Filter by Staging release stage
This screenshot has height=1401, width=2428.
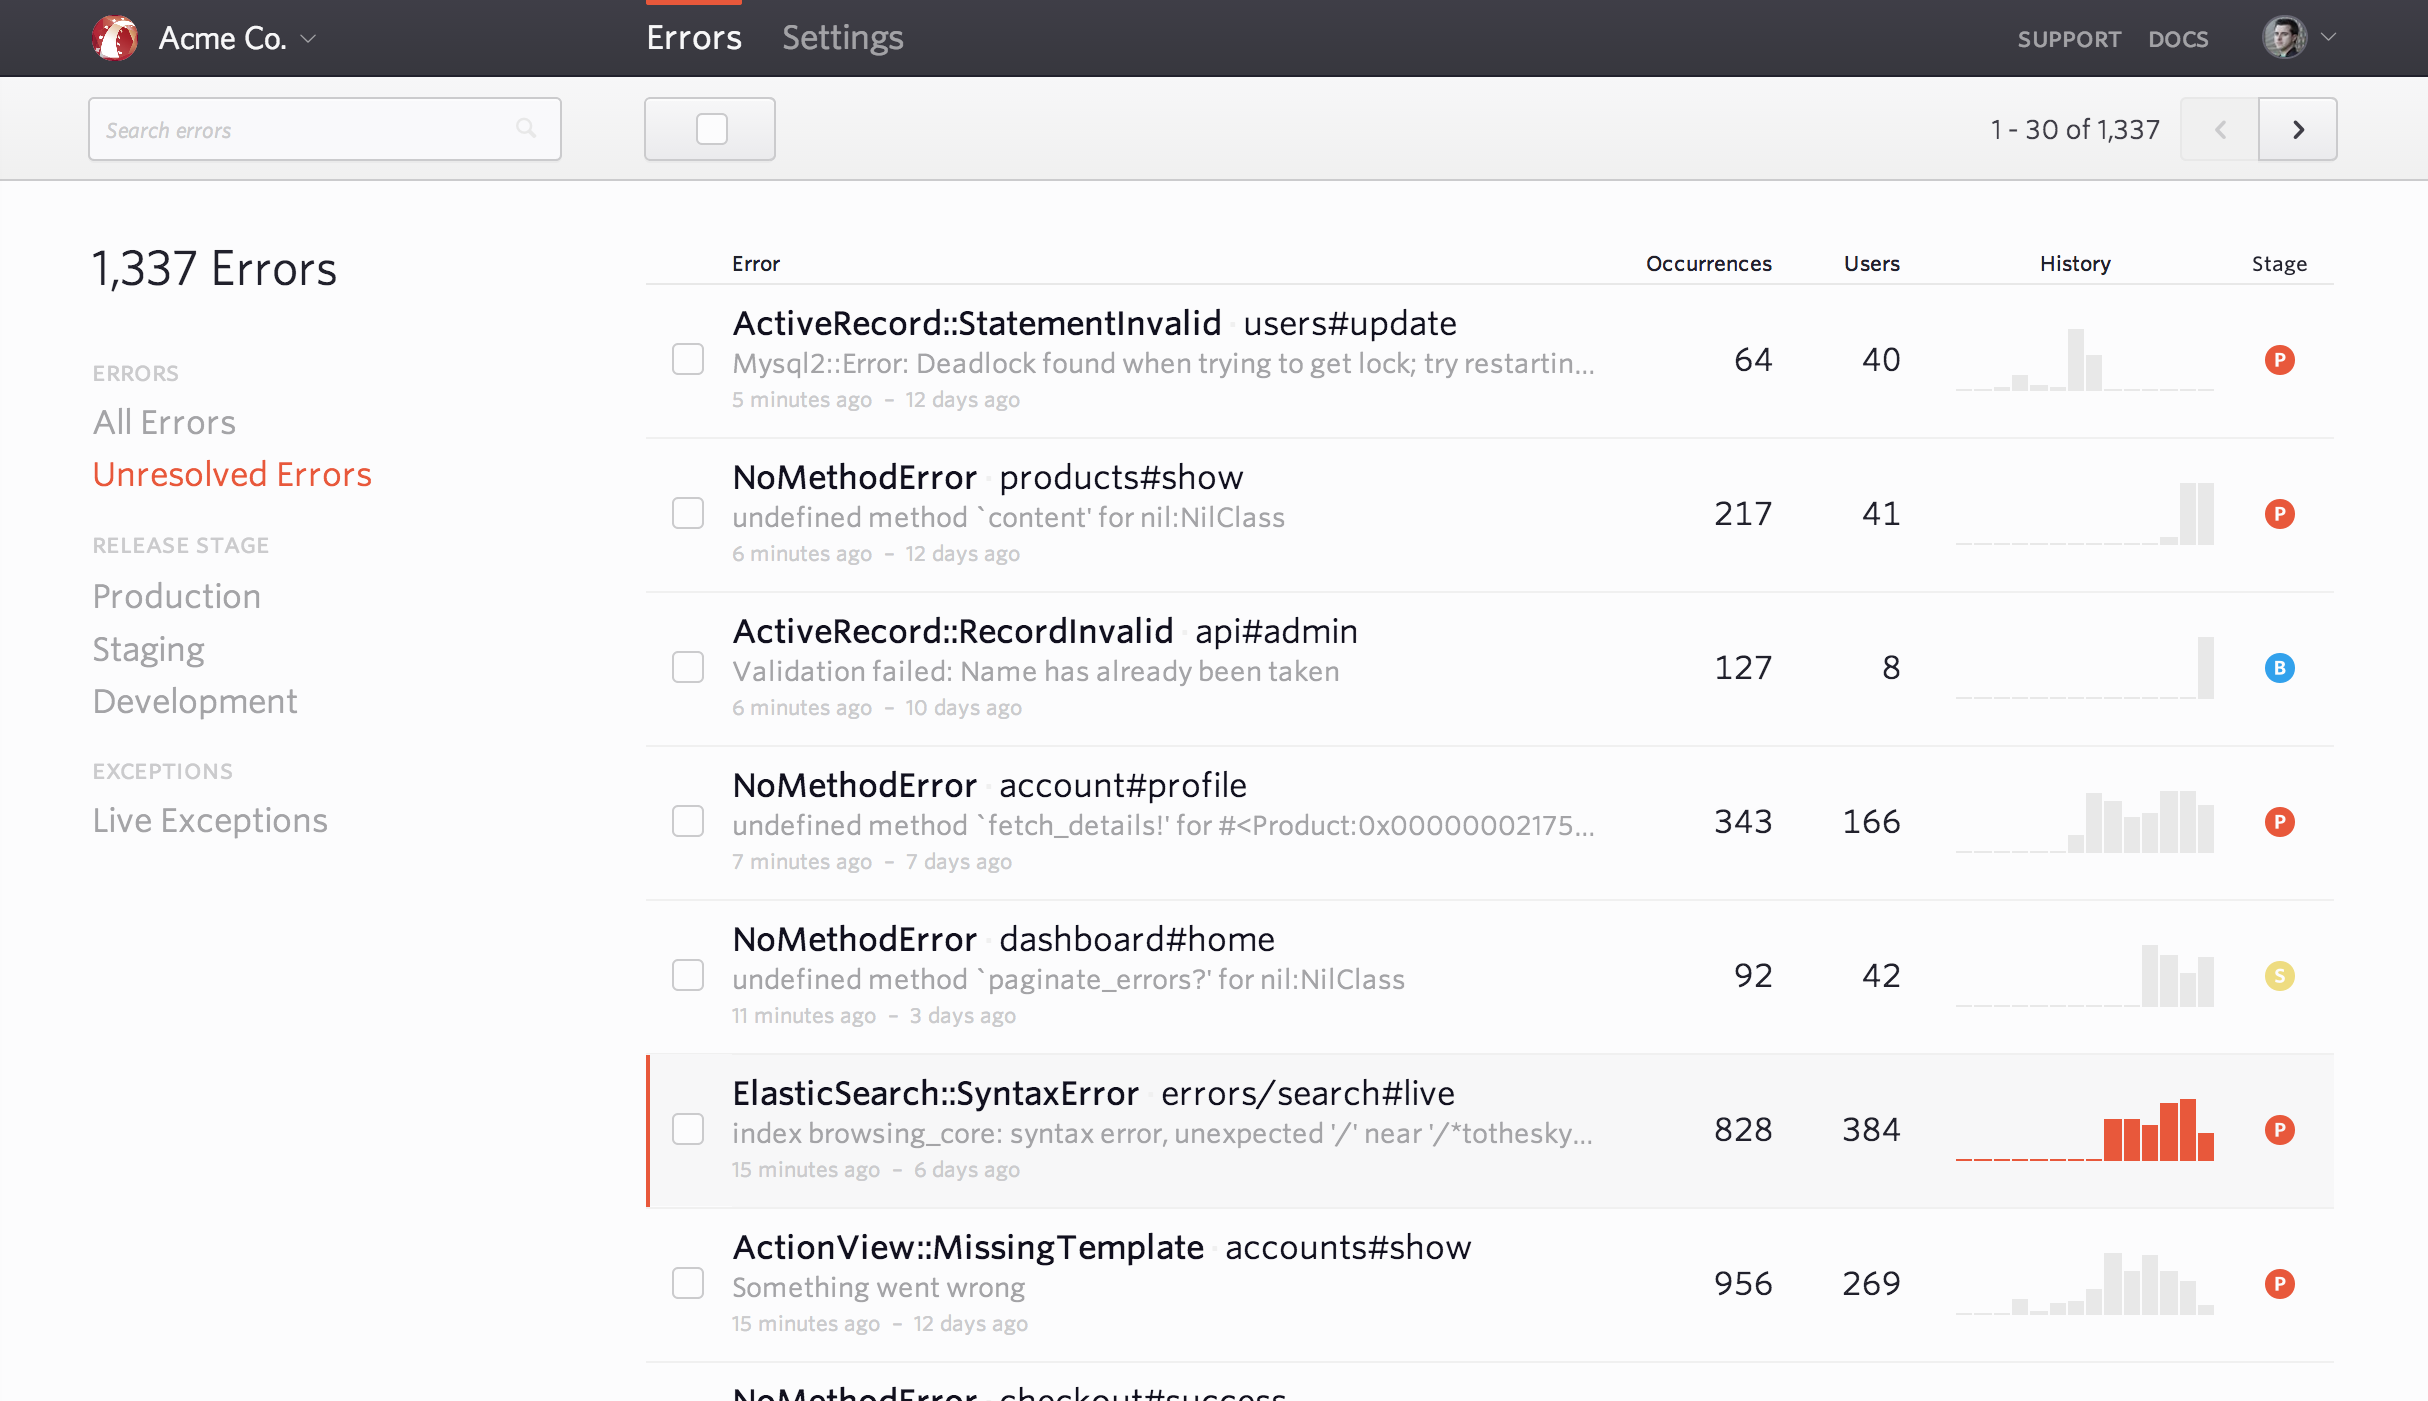(x=148, y=649)
